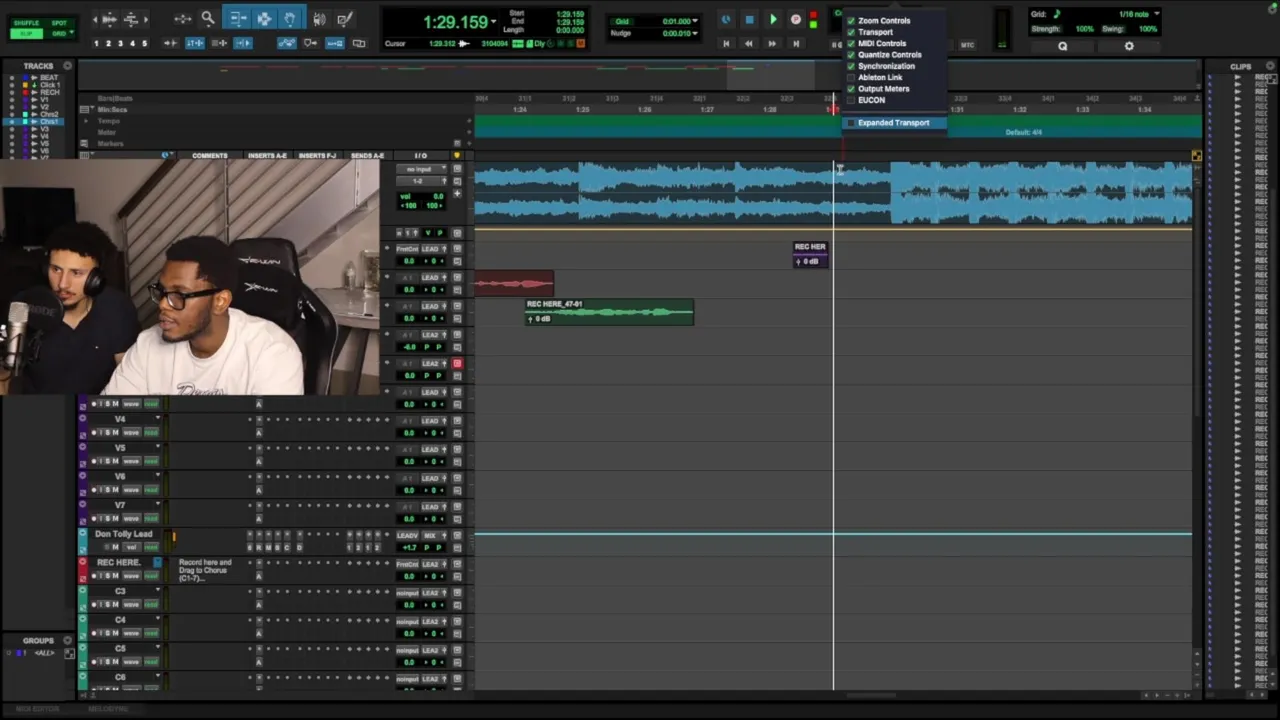Select Chrs2 in the Tracks list
This screenshot has width=1280, height=720.
tap(48, 115)
